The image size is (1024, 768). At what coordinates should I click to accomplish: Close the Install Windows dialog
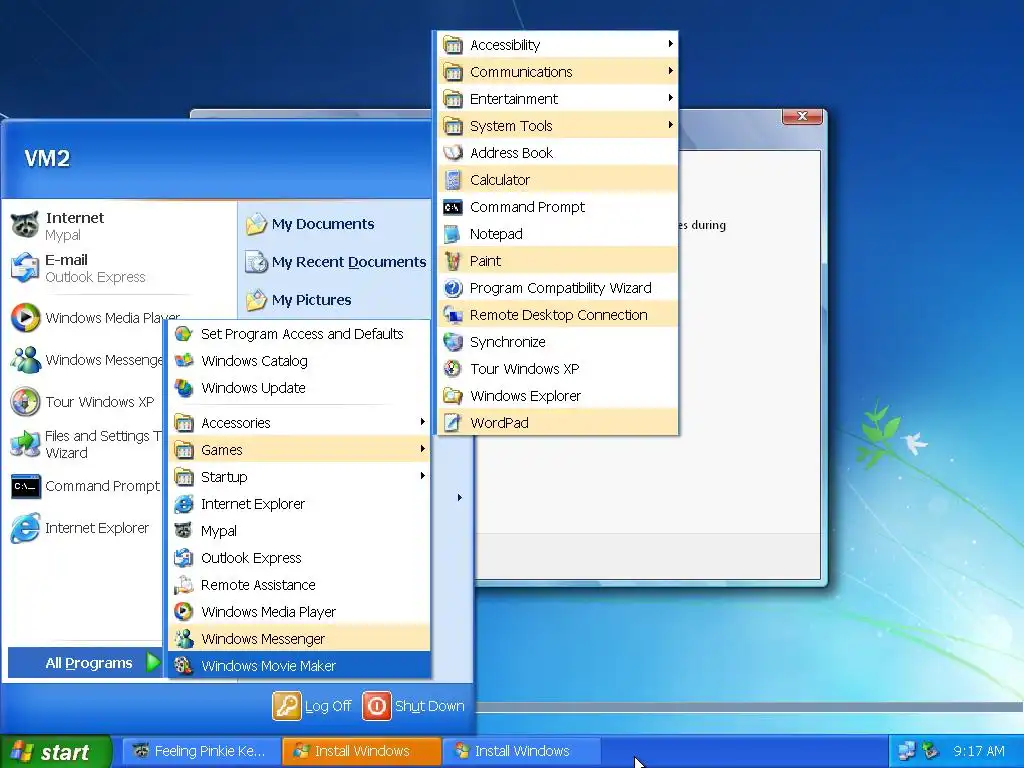point(802,116)
